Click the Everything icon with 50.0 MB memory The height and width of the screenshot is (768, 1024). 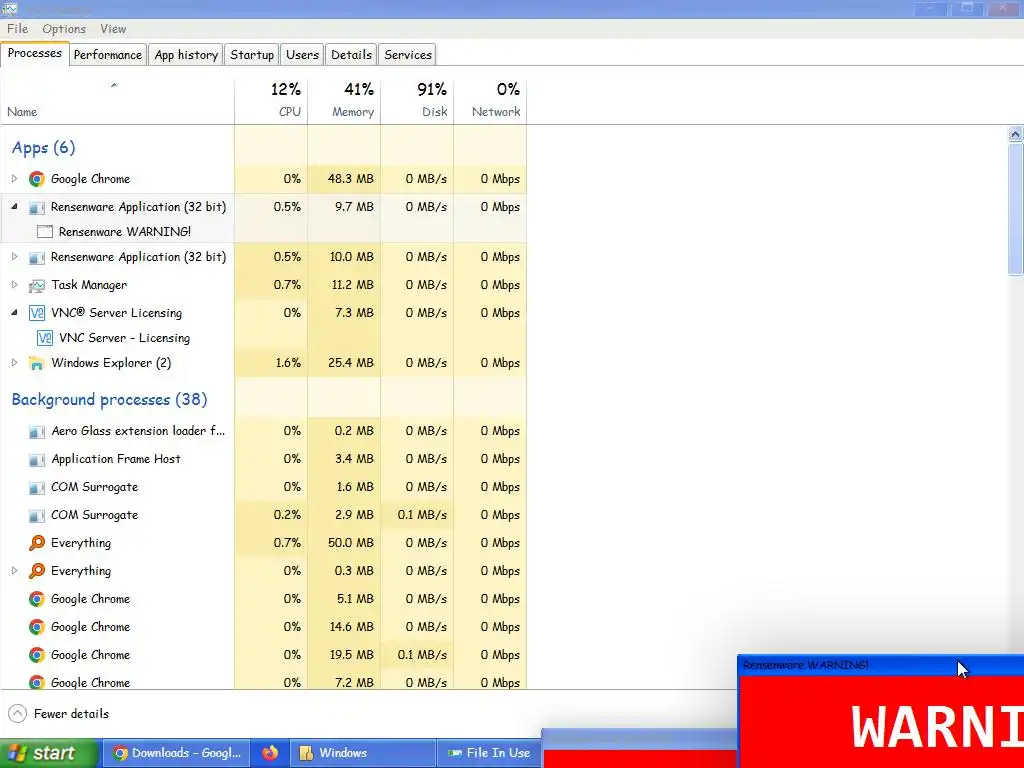pos(37,543)
